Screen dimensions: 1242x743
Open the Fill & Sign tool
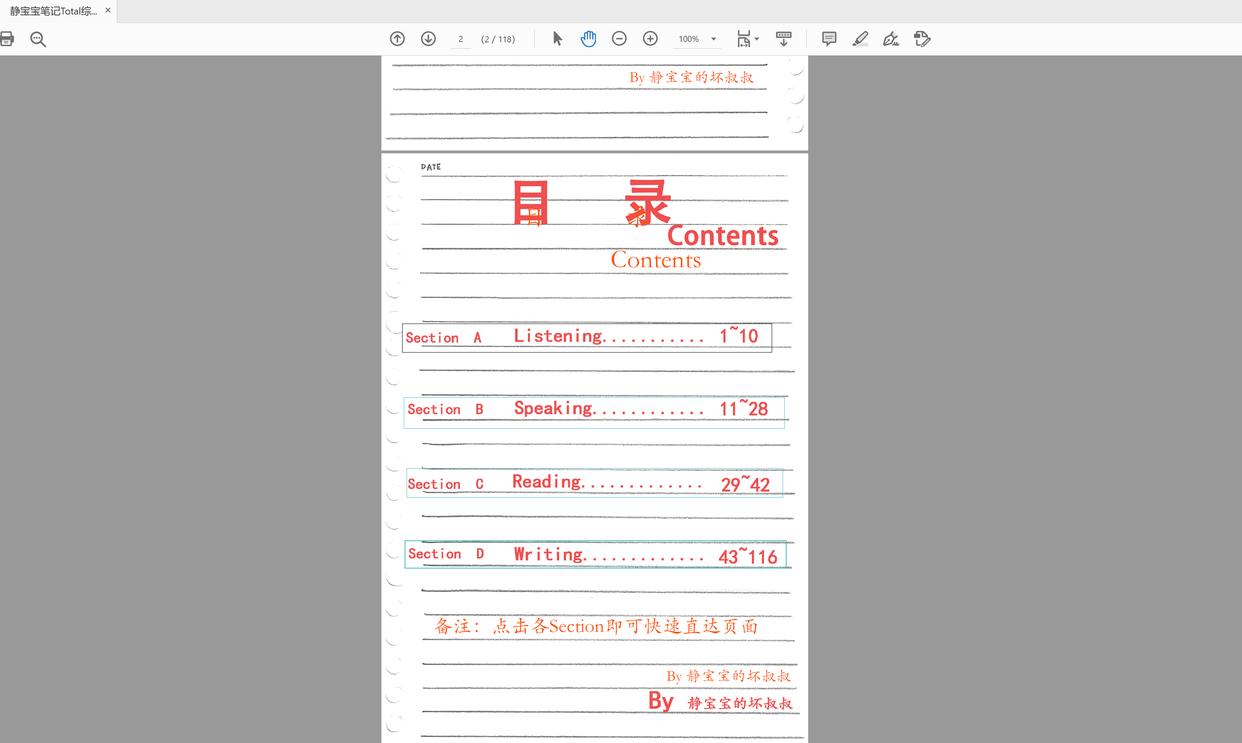click(x=890, y=38)
